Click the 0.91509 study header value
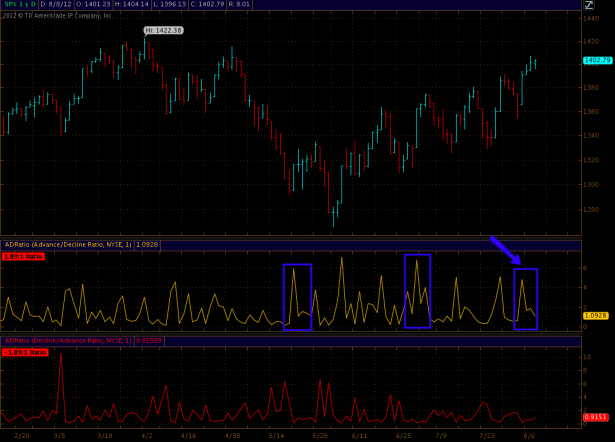The height and width of the screenshot is (442, 615). point(149,341)
